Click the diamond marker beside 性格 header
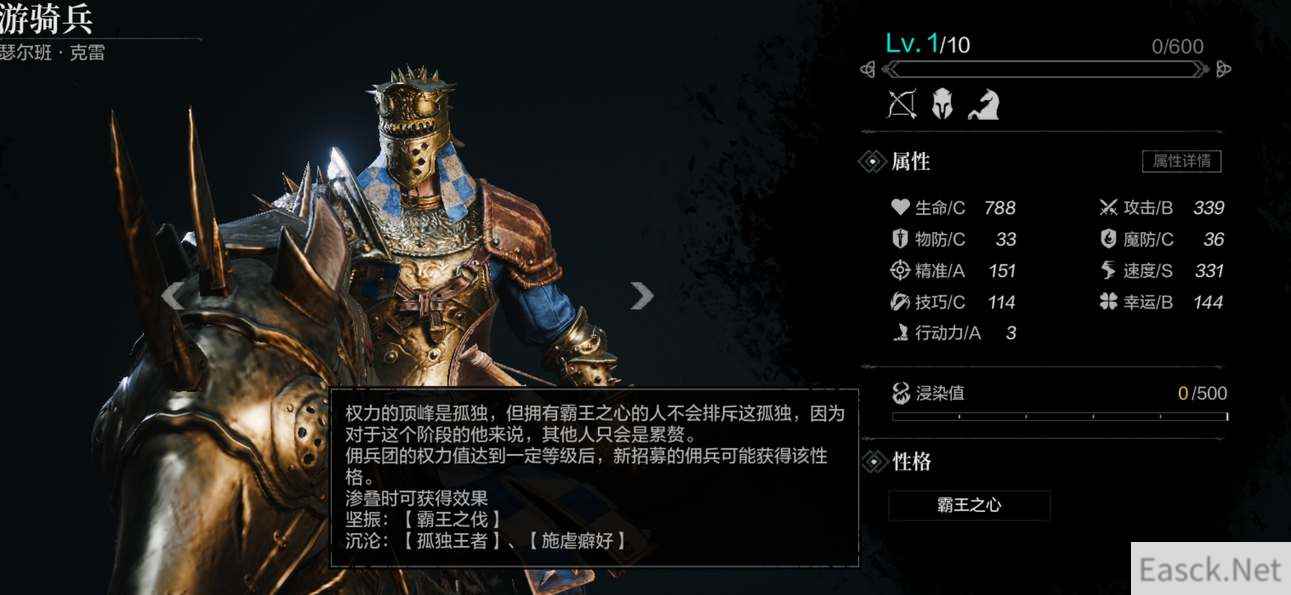1291x595 pixels. pyautogui.click(x=873, y=461)
